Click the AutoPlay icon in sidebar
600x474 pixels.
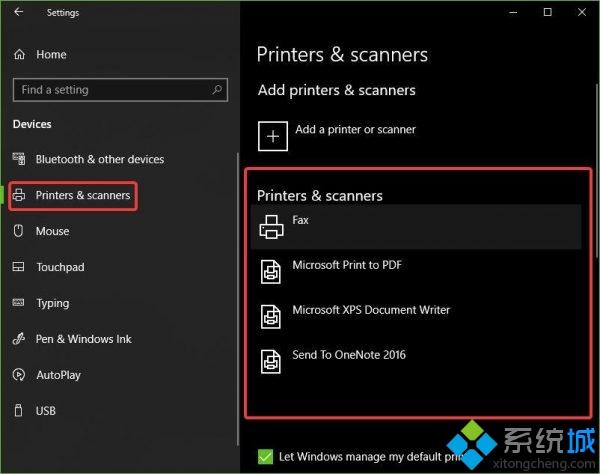coord(19,375)
